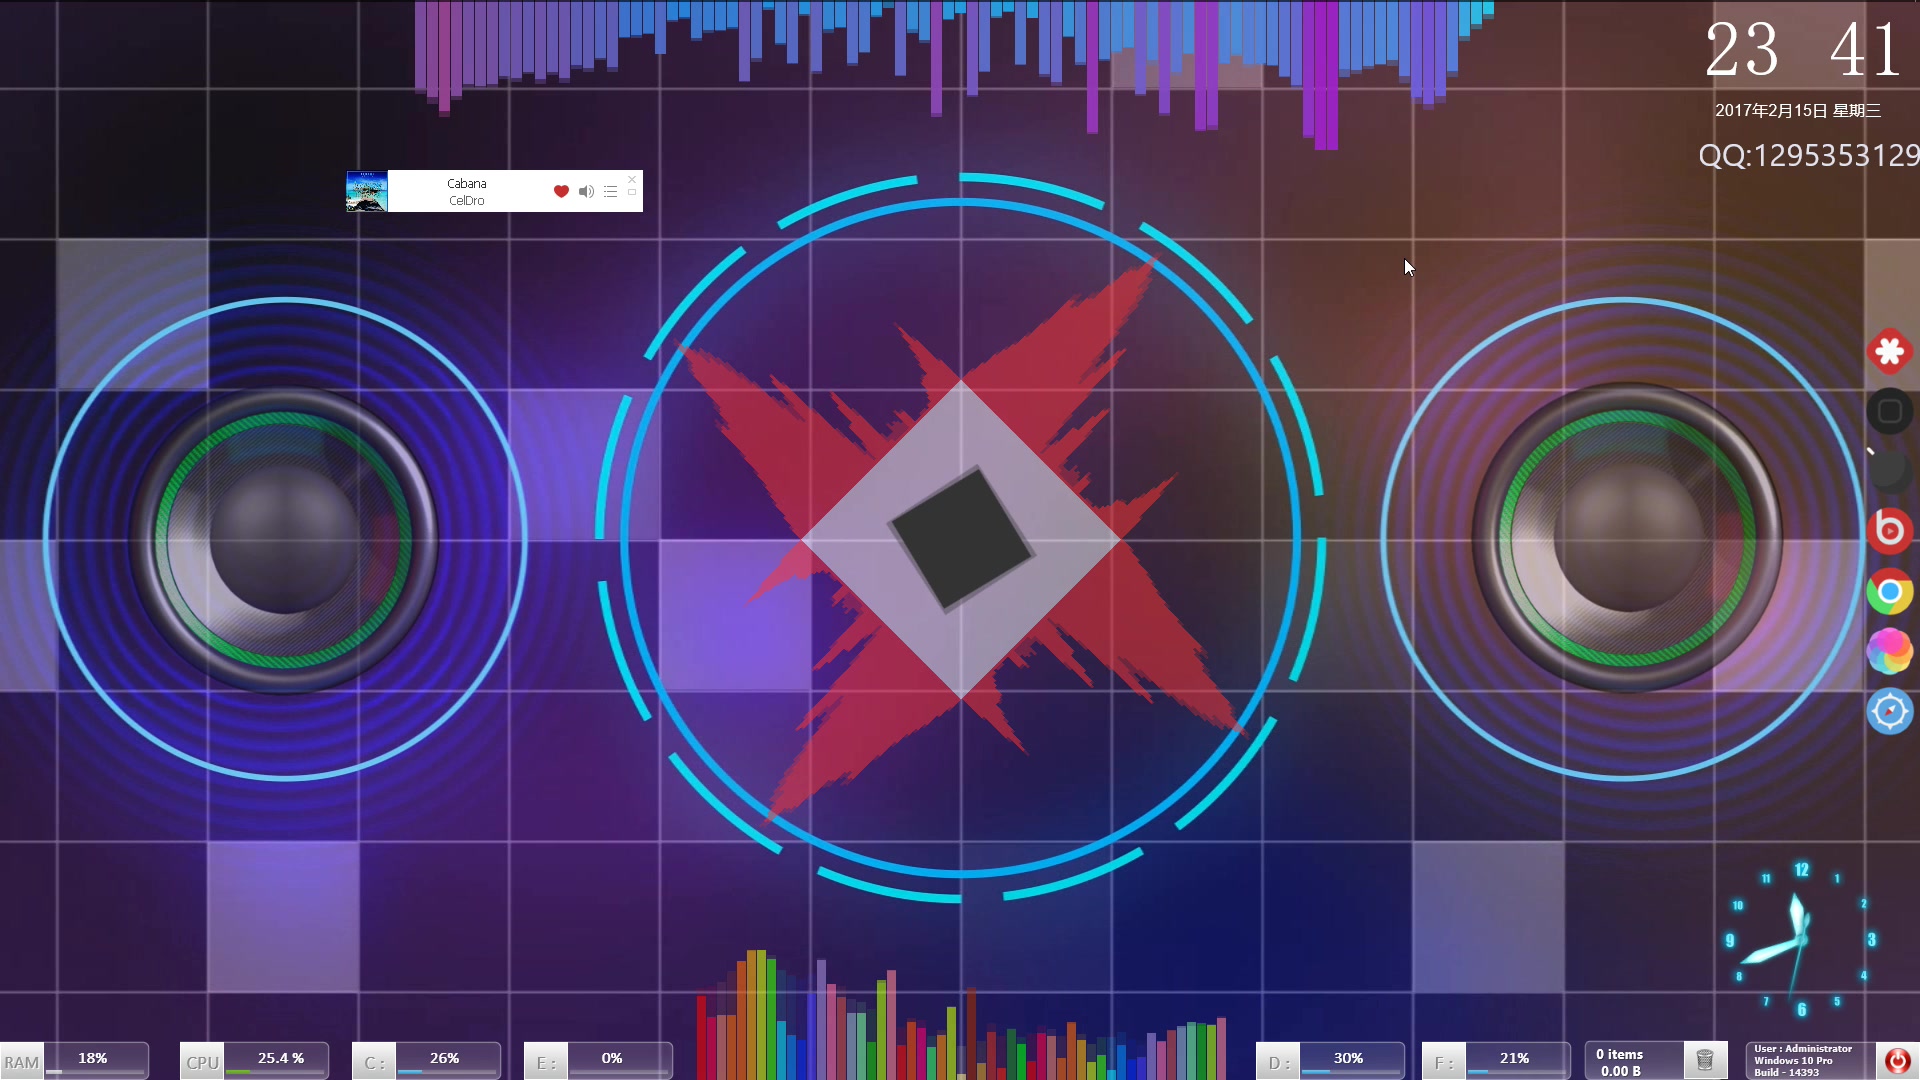
Task: Open the dark round knob dock icon
Action: (1889, 470)
